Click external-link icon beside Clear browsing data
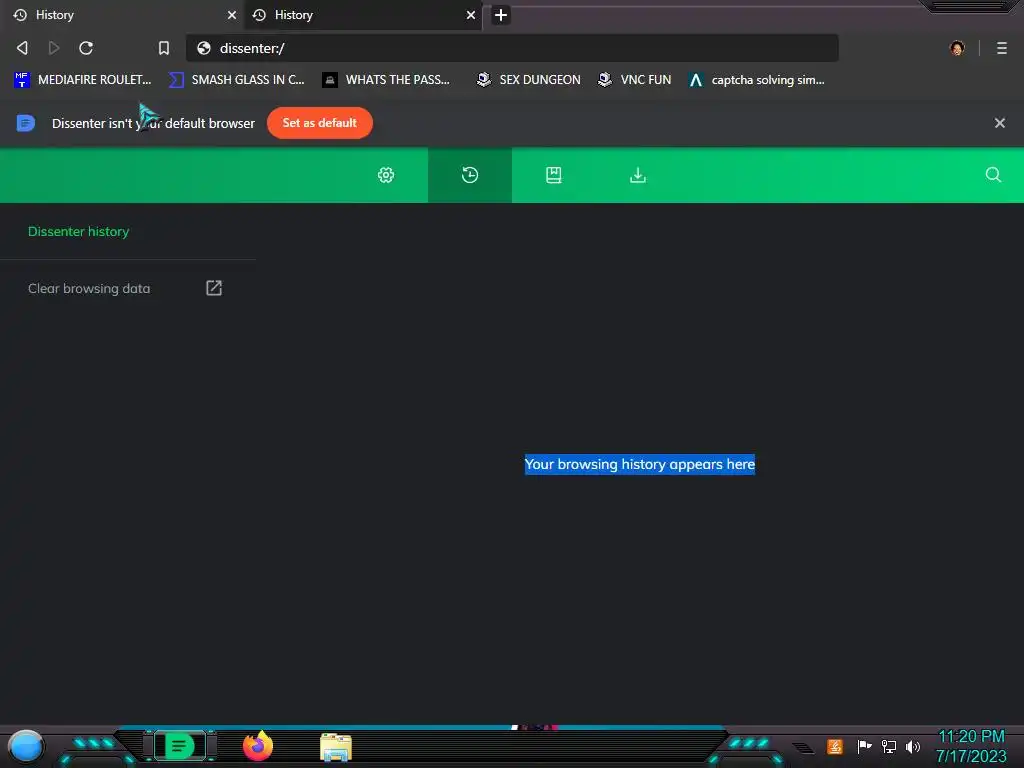Screen dimensions: 1024x768 pyautogui.click(x=214, y=288)
